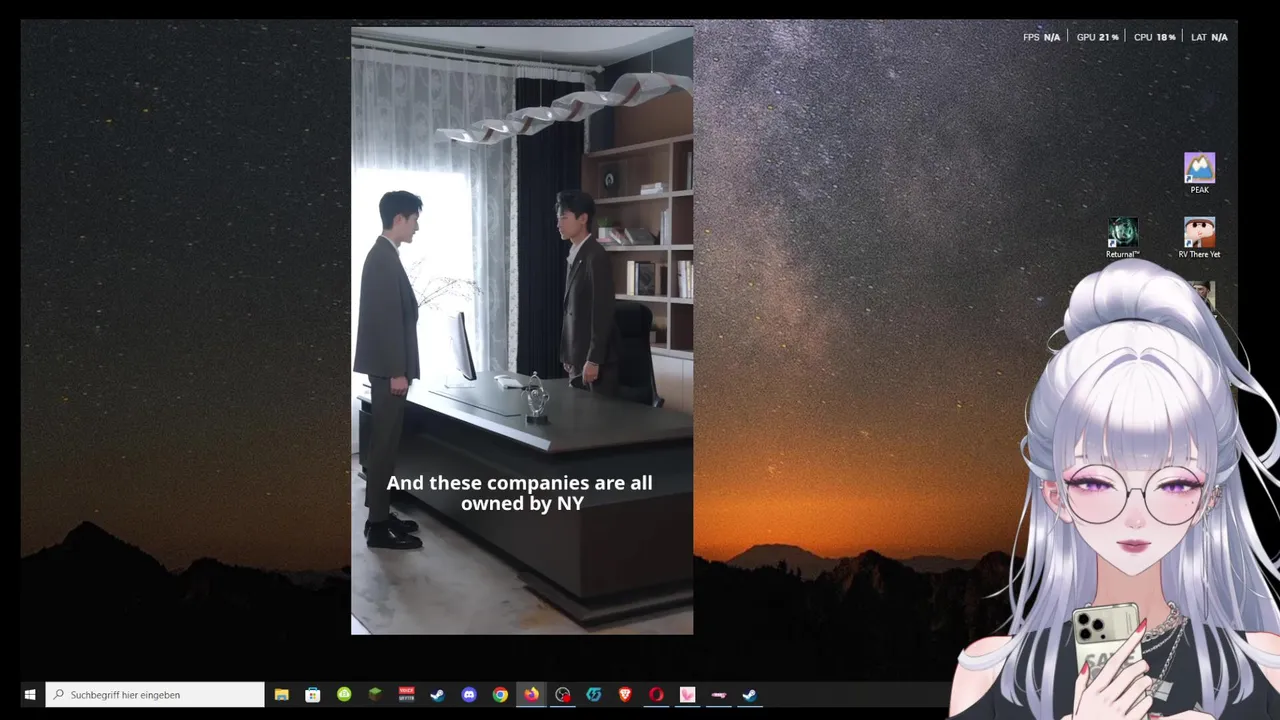Open the Returnal desktop shortcut
The width and height of the screenshot is (1280, 720).
(x=1123, y=238)
